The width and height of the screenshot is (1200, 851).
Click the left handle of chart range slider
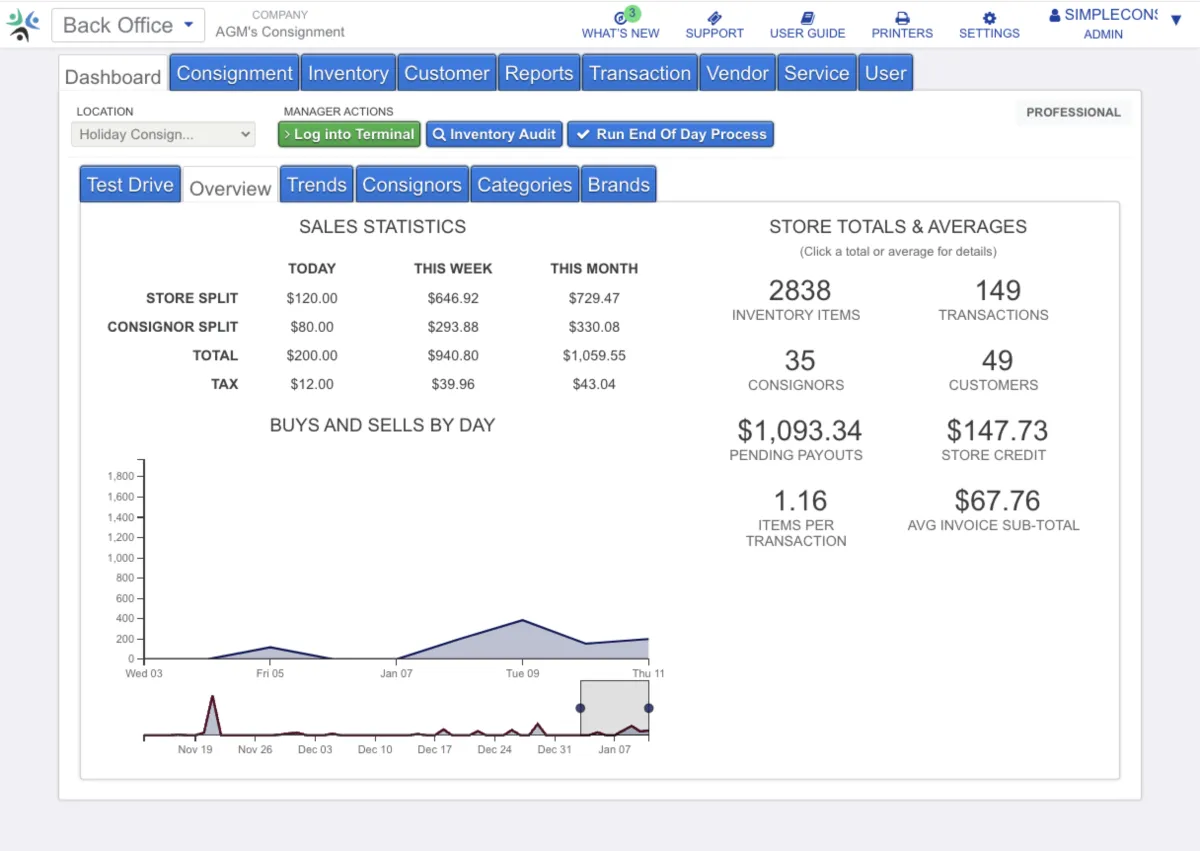point(580,708)
